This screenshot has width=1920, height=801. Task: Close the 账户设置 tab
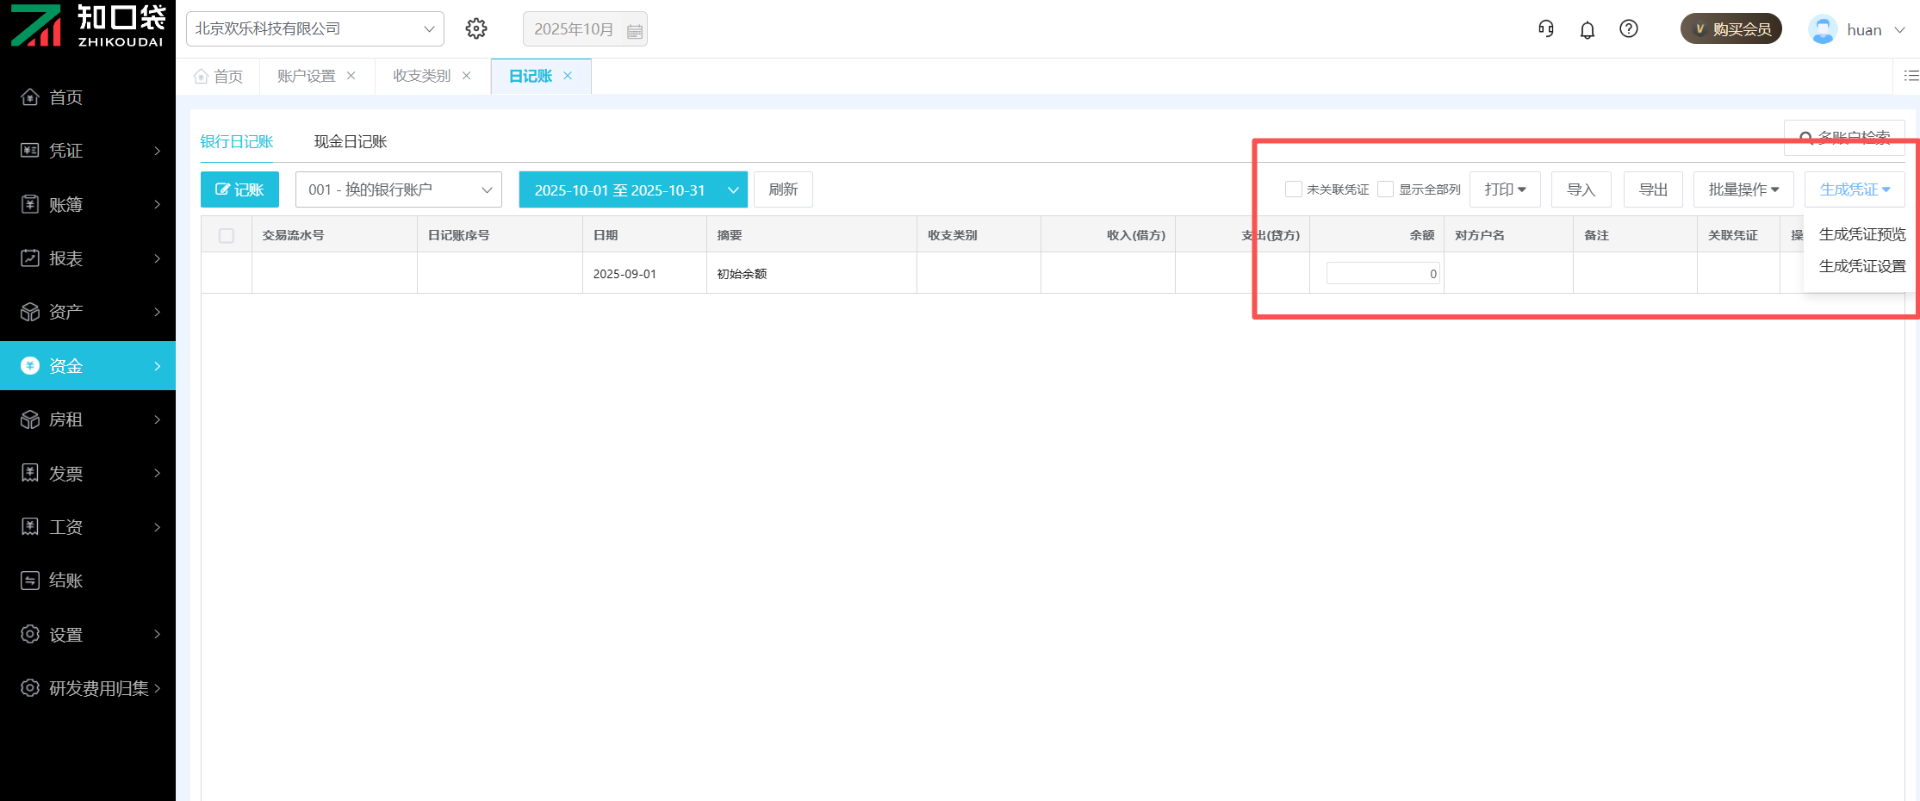tap(351, 76)
